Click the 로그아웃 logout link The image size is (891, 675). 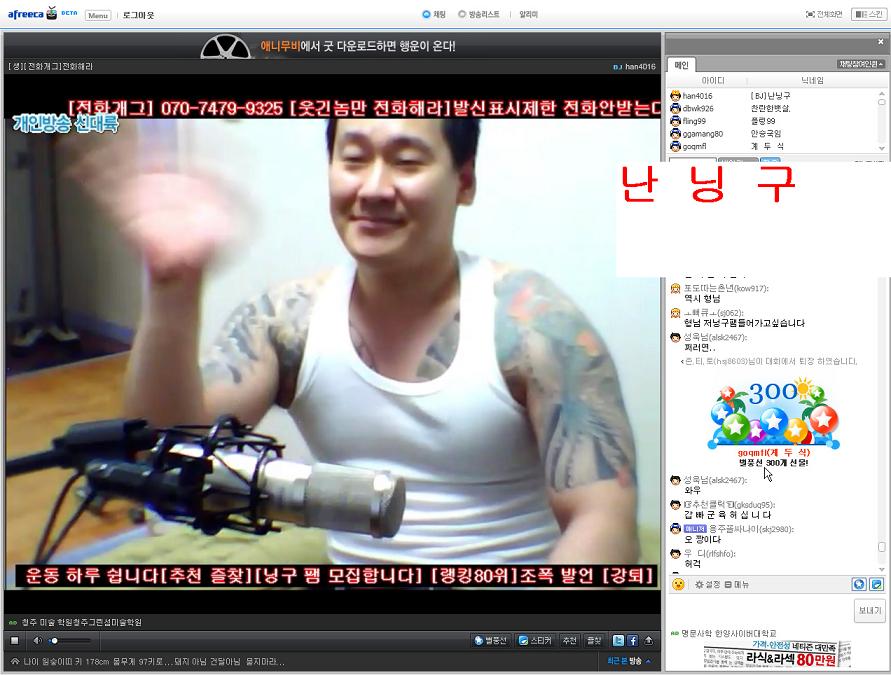click(138, 15)
